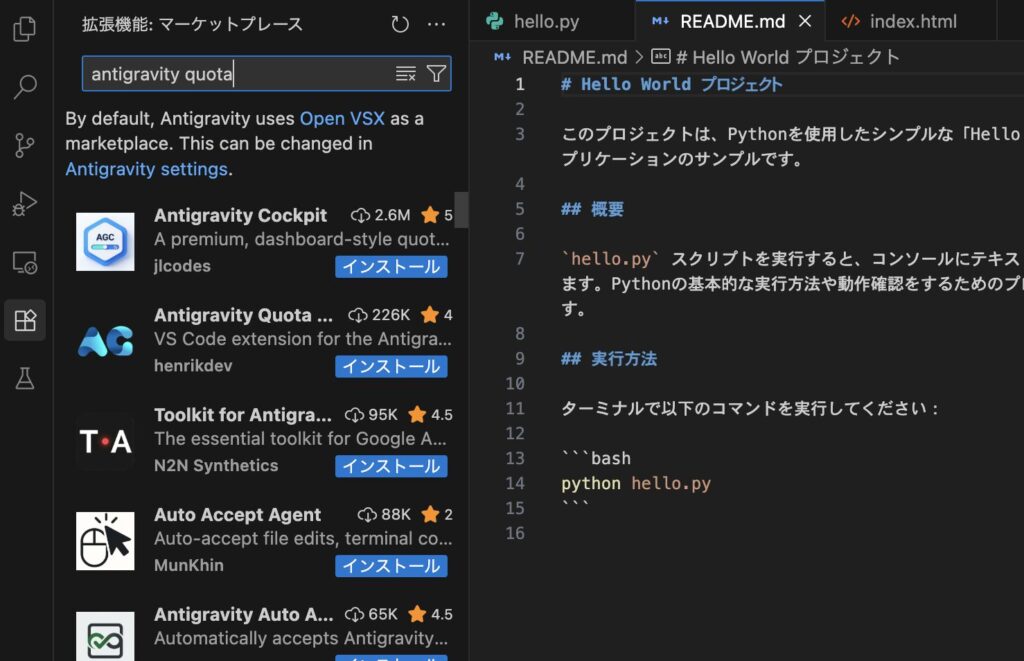Open the Testing flask icon
The image size is (1024, 661).
(x=25, y=379)
